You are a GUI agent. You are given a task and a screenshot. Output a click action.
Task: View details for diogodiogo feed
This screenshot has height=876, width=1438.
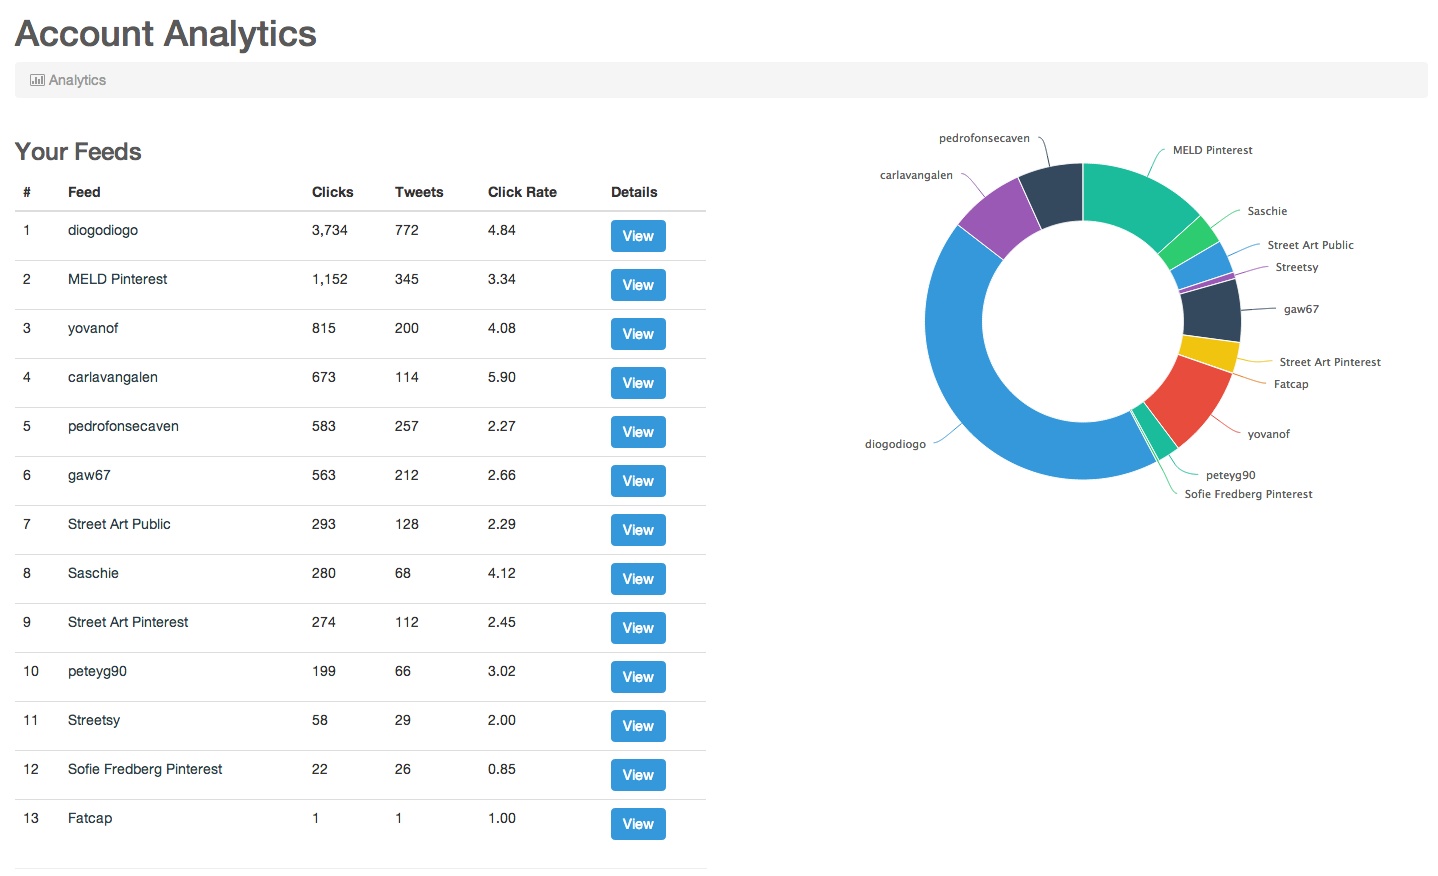(x=637, y=236)
